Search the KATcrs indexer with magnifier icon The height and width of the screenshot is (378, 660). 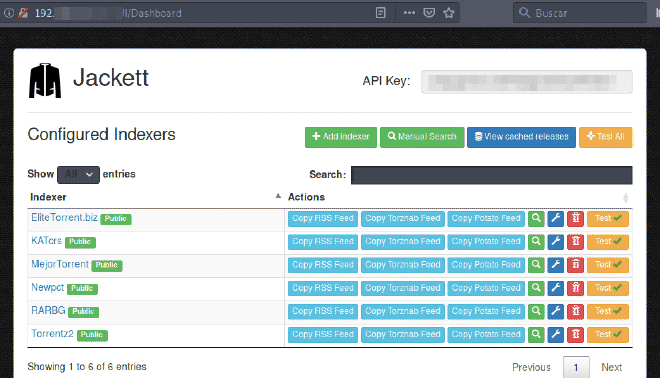click(x=536, y=242)
